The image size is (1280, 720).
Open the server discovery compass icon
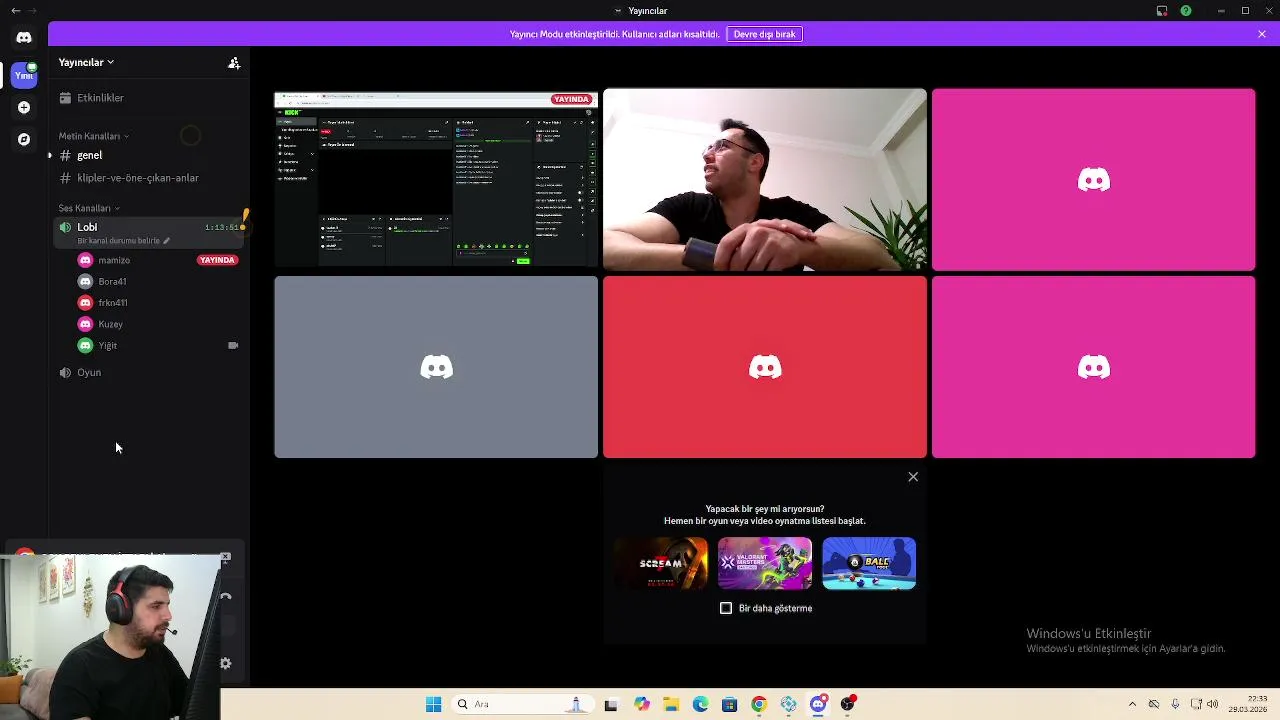click(x=24, y=139)
